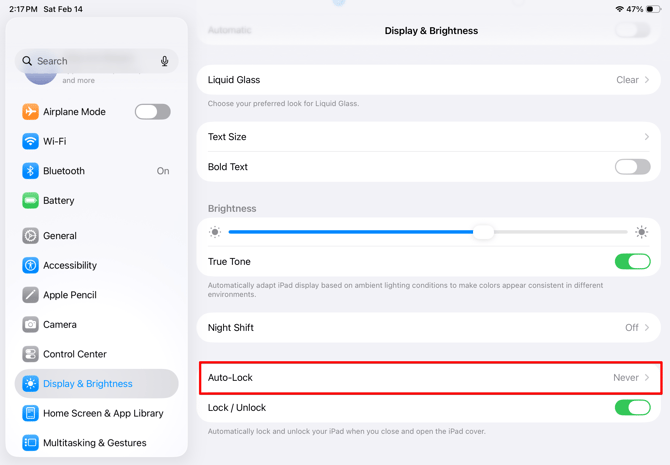Tap the '47%' battery percentage
The height and width of the screenshot is (465, 670).
point(635,9)
